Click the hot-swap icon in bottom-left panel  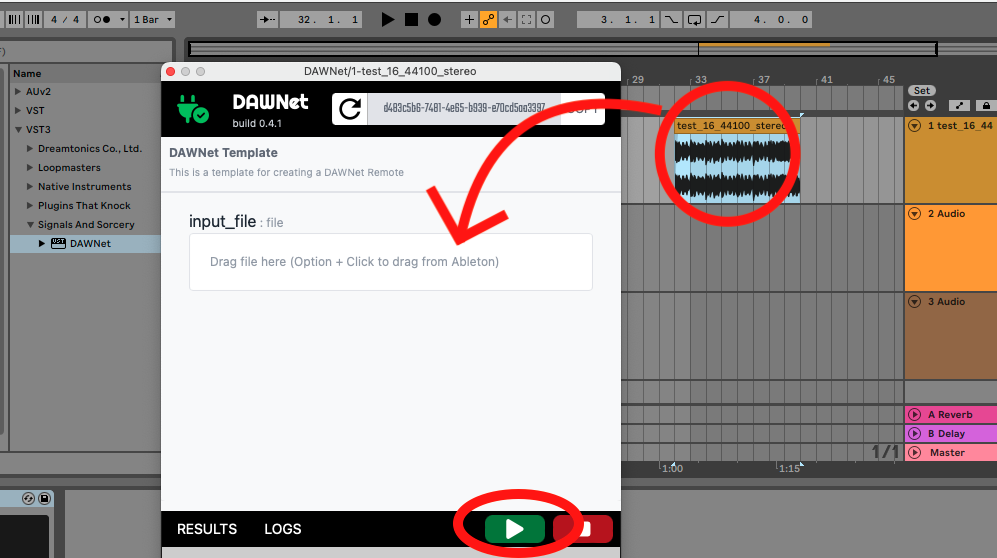(28, 499)
